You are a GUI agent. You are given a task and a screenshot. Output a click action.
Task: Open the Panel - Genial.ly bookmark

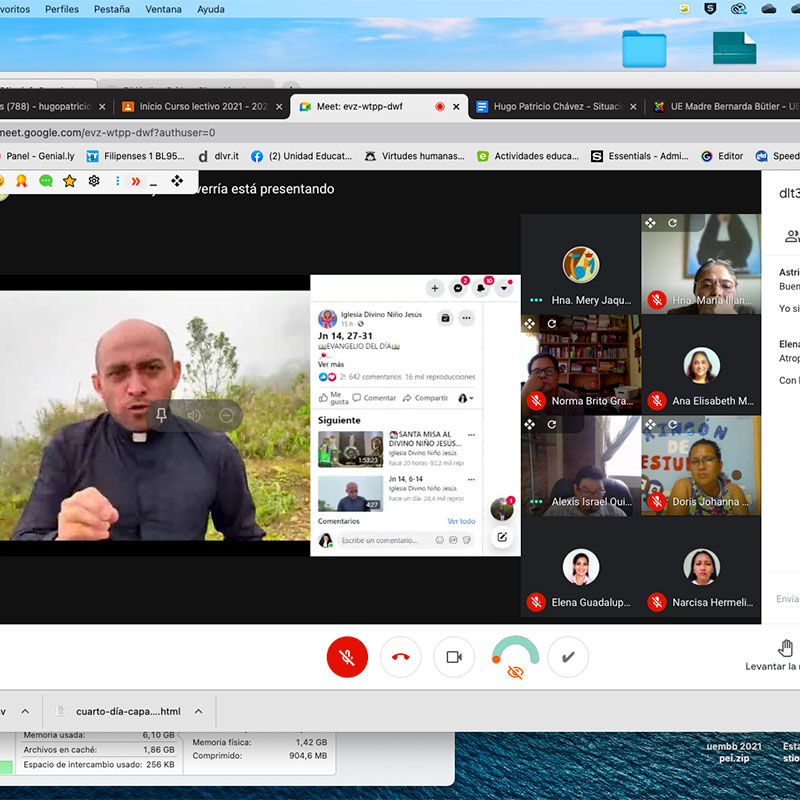(x=40, y=156)
